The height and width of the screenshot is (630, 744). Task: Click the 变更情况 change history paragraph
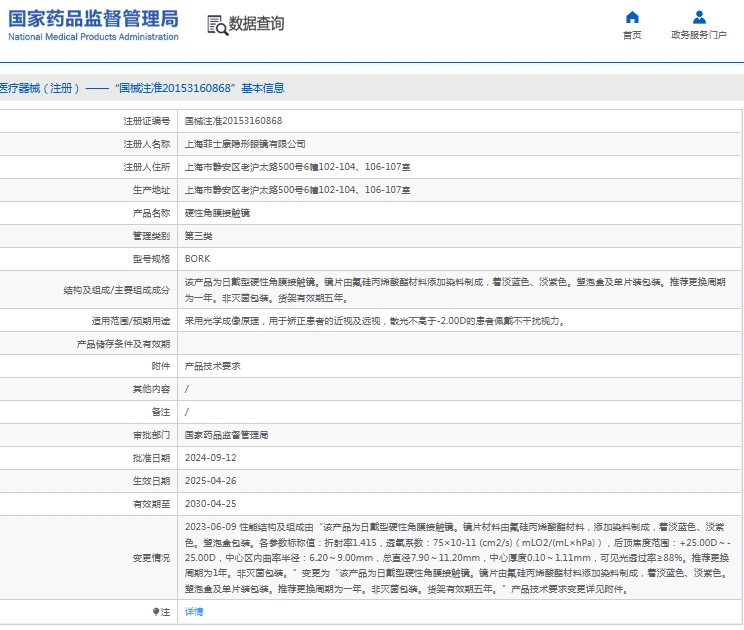[x=457, y=558]
